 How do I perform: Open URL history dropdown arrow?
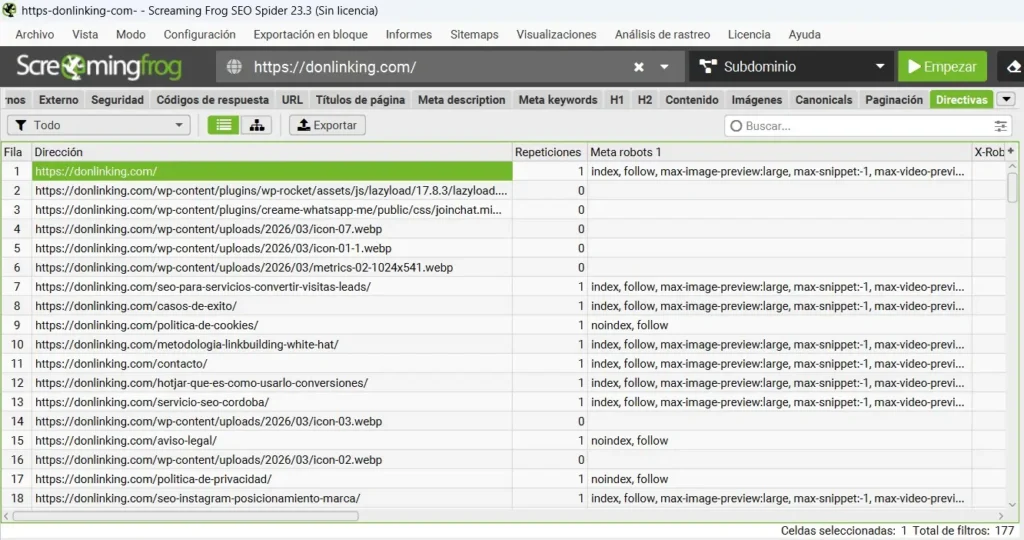(664, 67)
